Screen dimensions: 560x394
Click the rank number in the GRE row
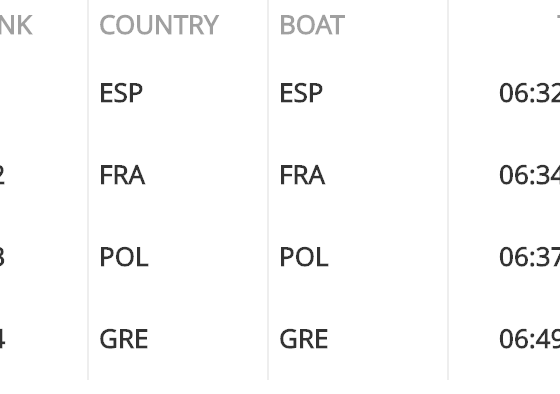pyautogui.click(x=2, y=339)
